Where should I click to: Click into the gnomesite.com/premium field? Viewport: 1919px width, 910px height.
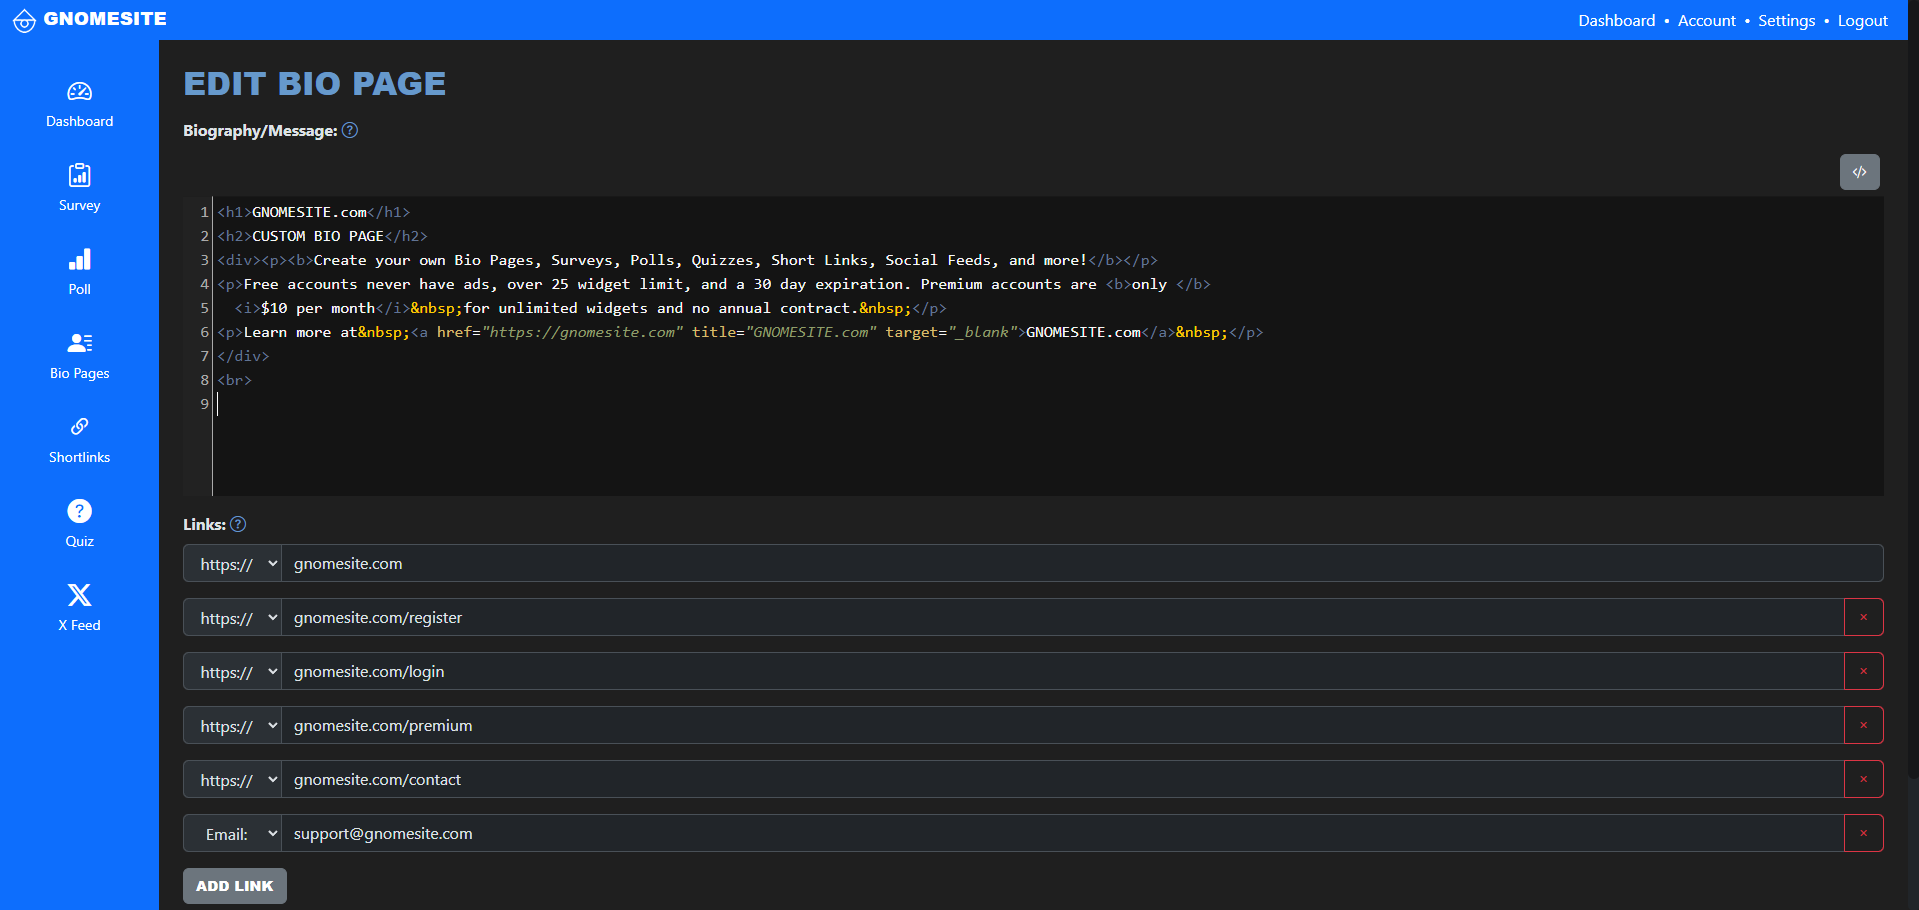tap(1062, 725)
